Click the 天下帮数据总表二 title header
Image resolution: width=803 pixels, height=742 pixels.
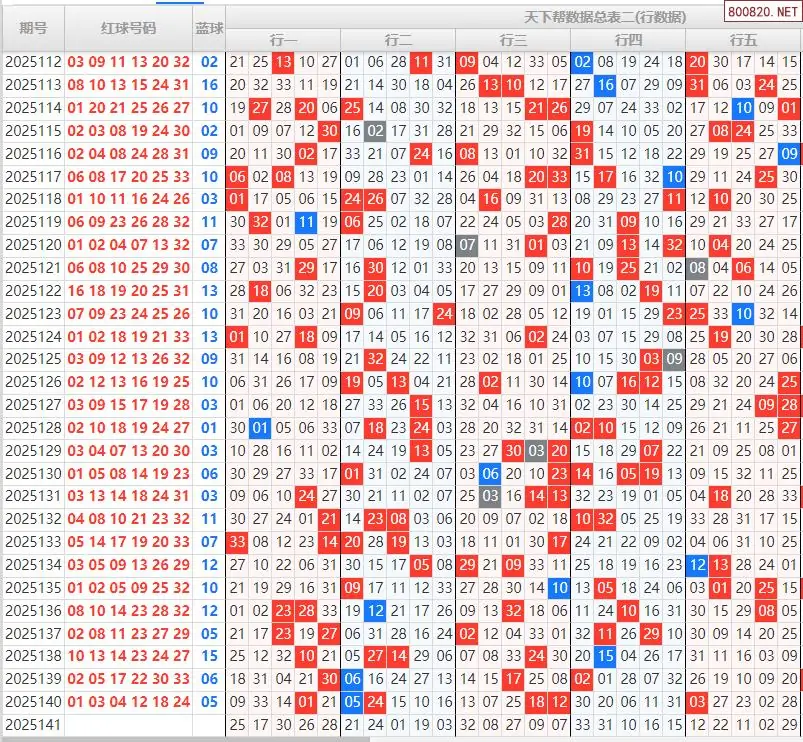(605, 17)
